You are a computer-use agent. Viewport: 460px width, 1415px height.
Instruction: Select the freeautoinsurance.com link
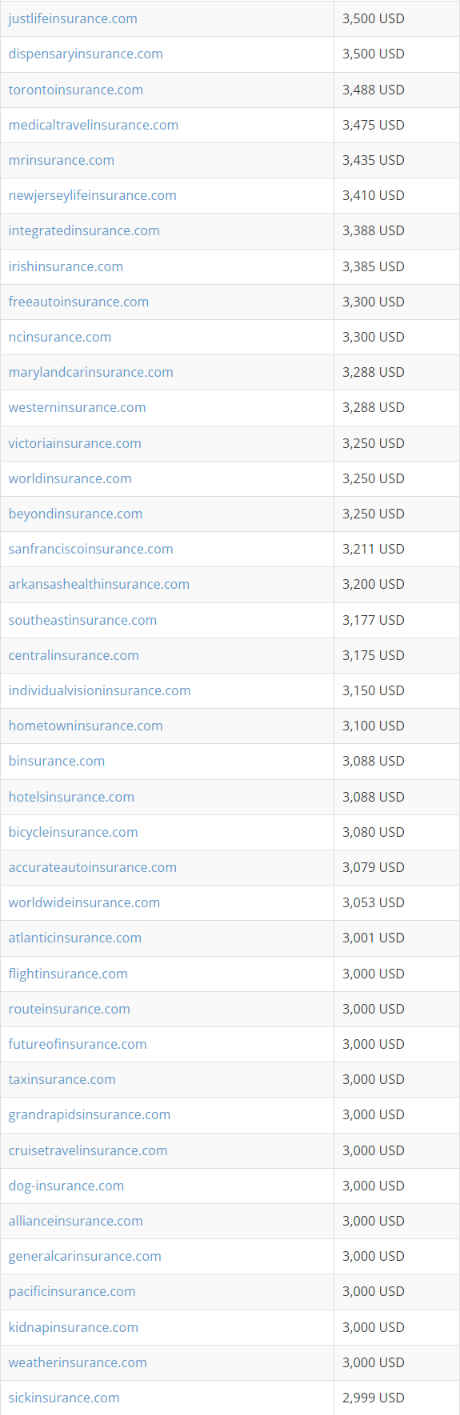(79, 302)
